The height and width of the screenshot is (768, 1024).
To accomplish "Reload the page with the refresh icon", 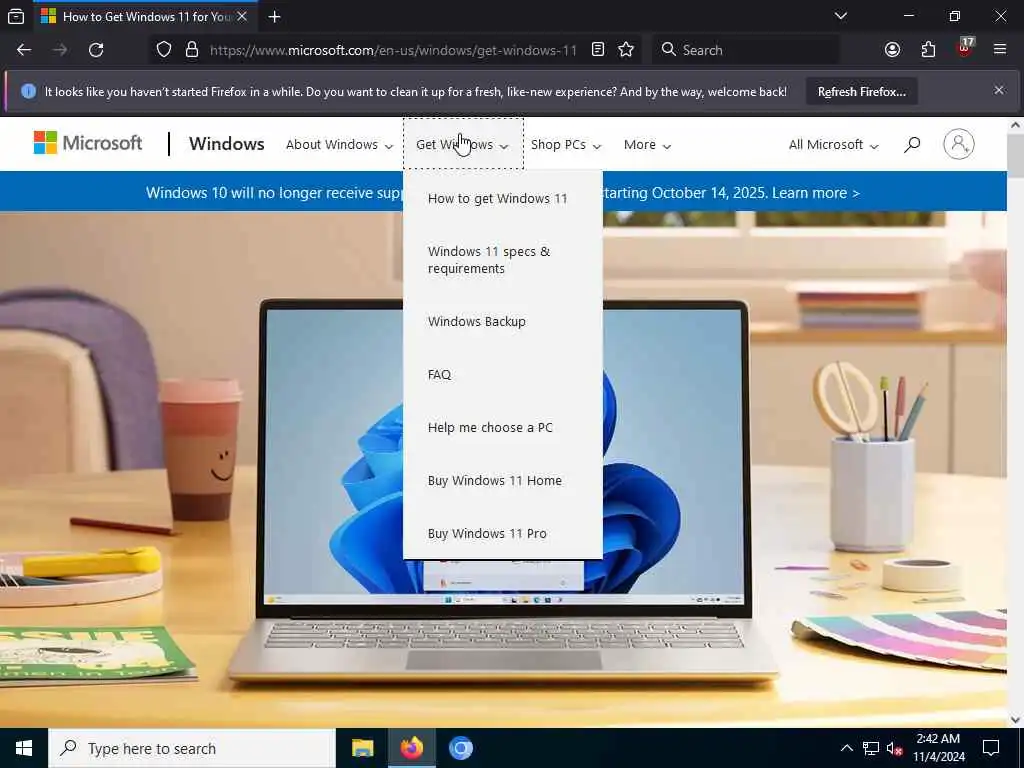I will pyautogui.click(x=96, y=50).
